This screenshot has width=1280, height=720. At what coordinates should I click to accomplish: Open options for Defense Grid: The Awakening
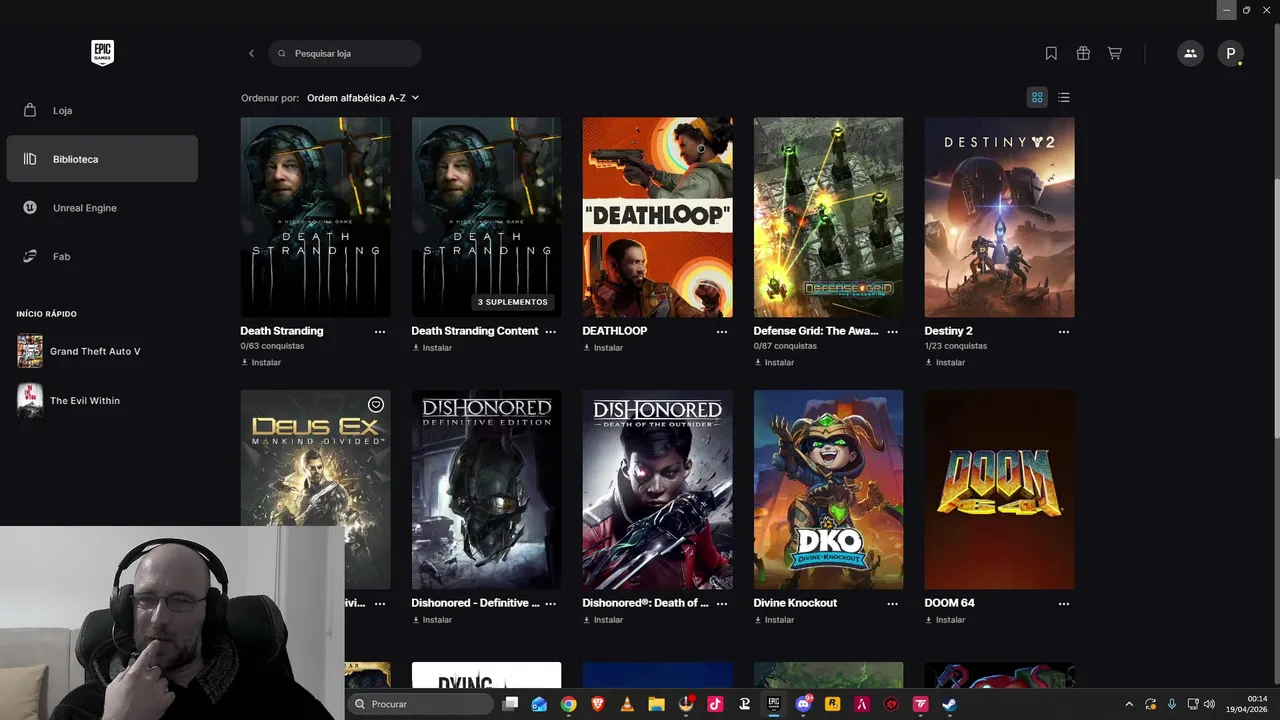893,331
